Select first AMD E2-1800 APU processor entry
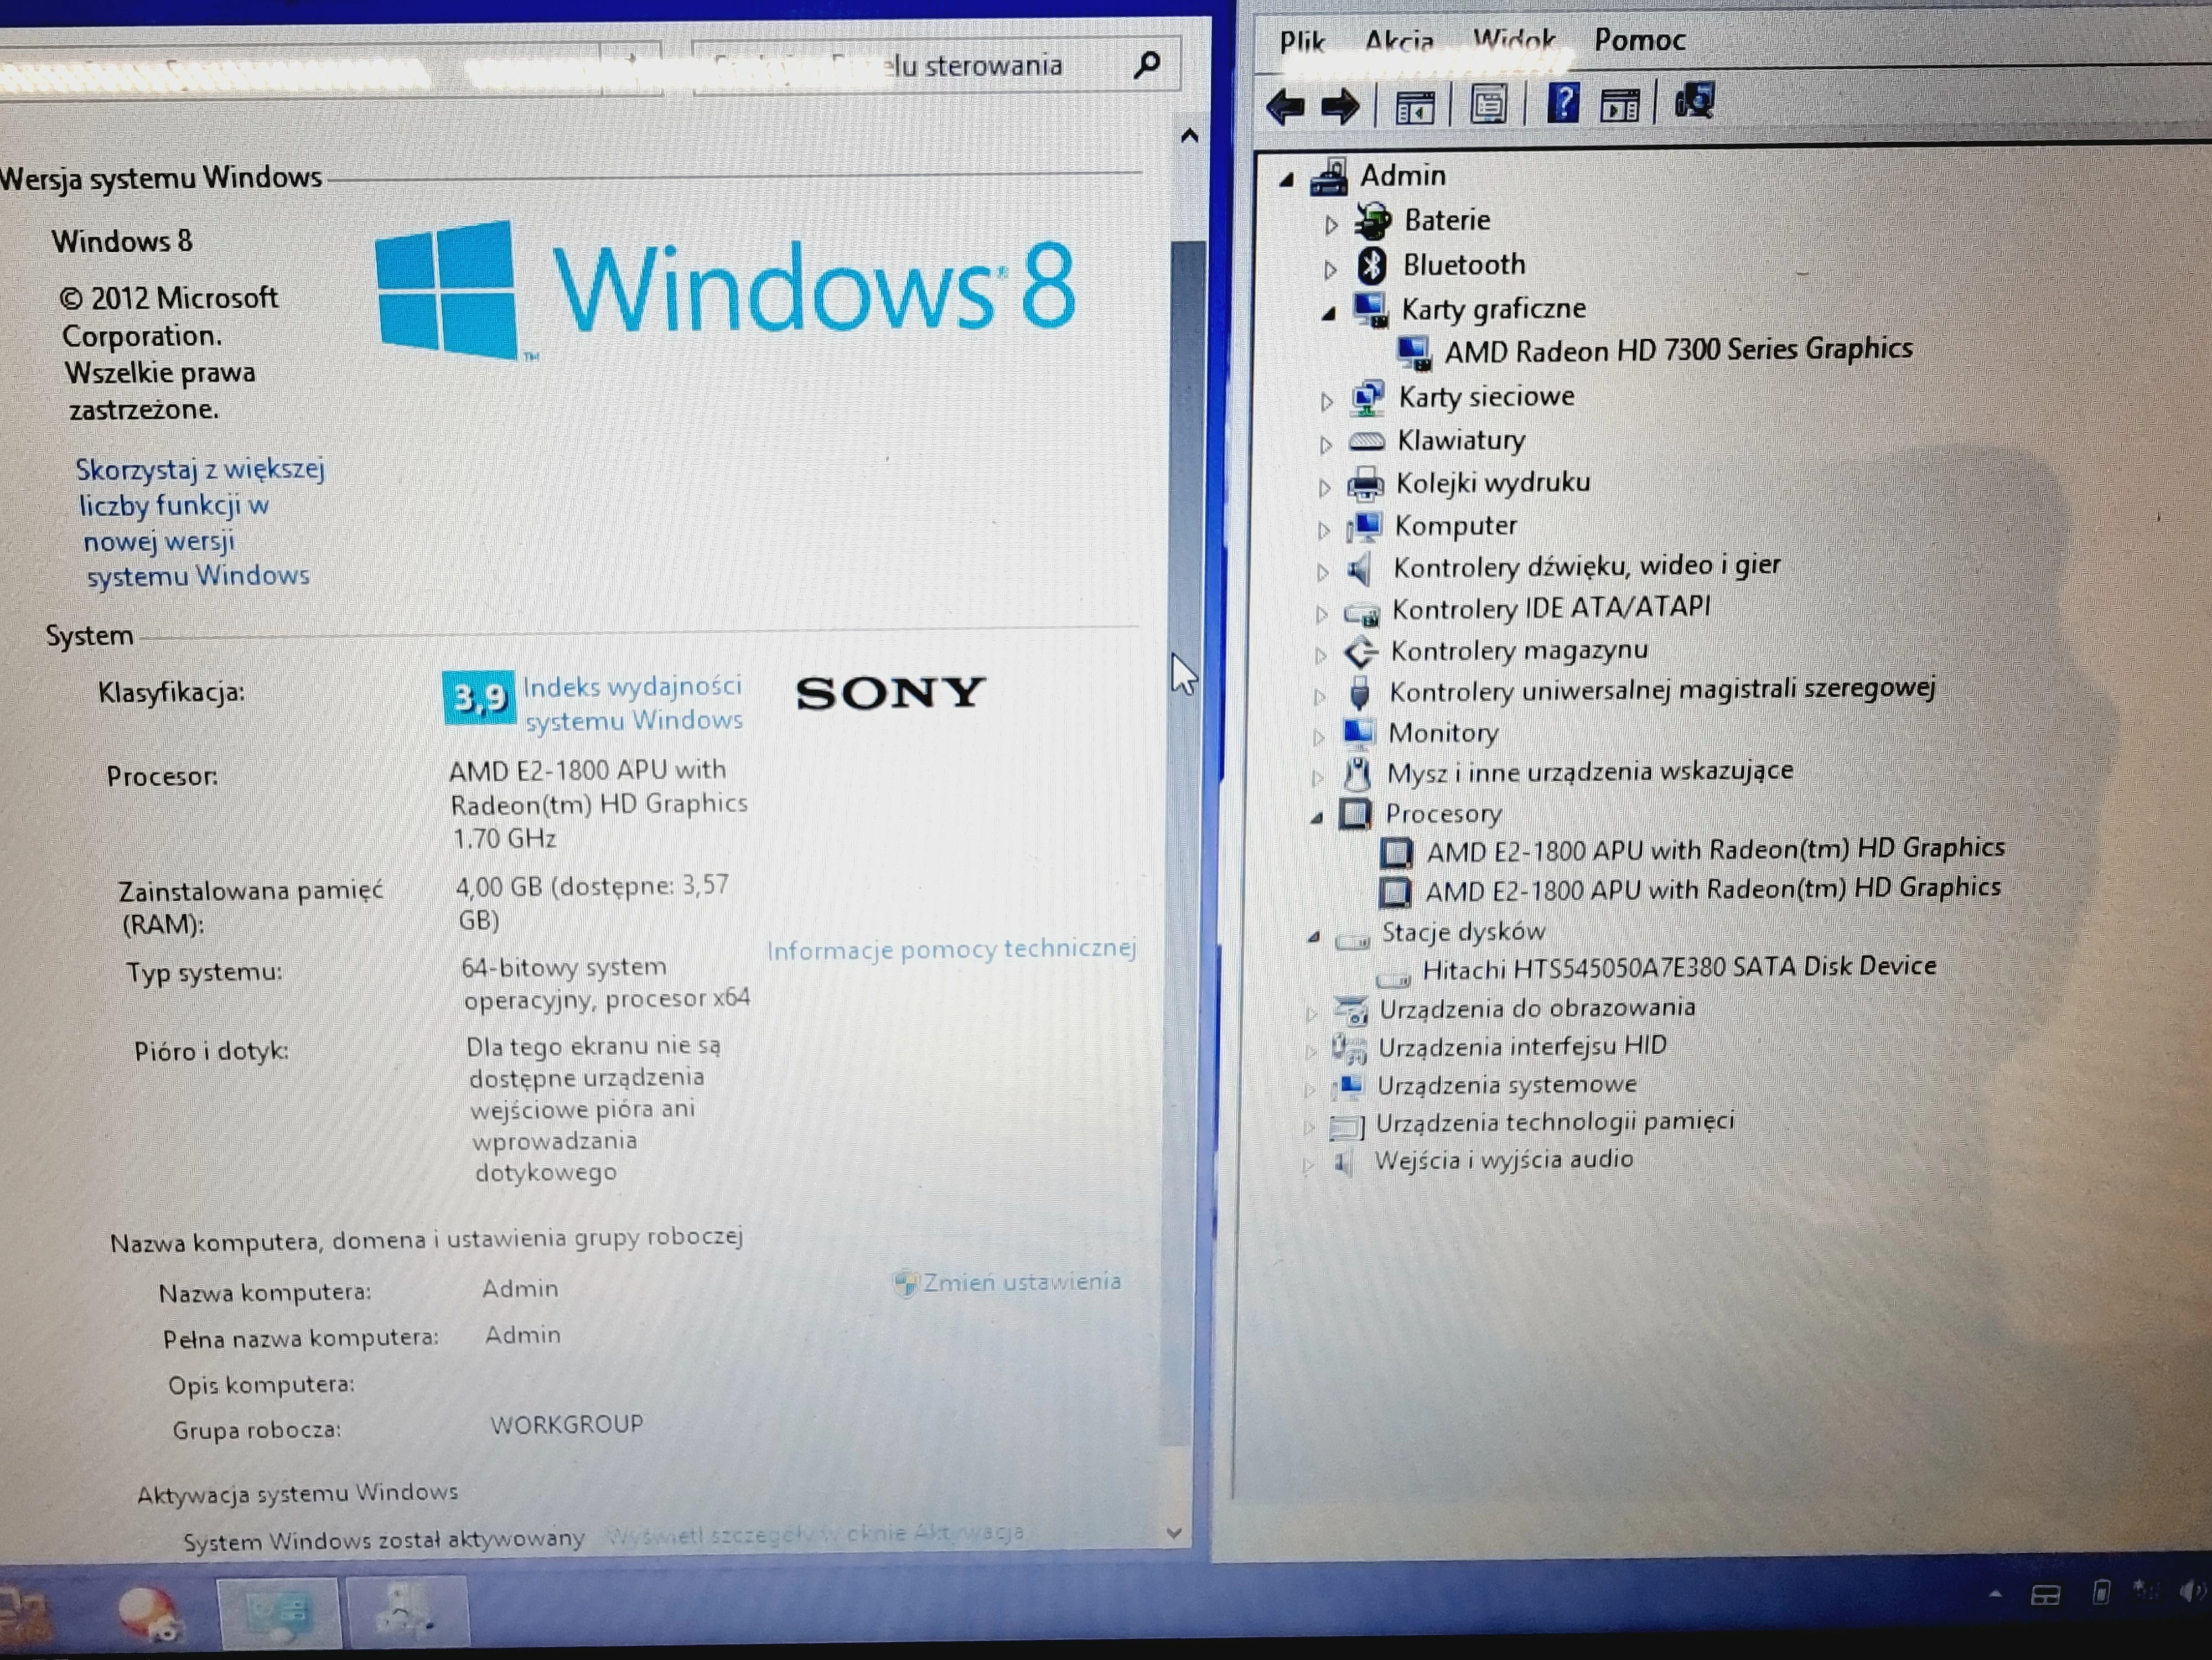This screenshot has width=2212, height=1660. point(1715,849)
